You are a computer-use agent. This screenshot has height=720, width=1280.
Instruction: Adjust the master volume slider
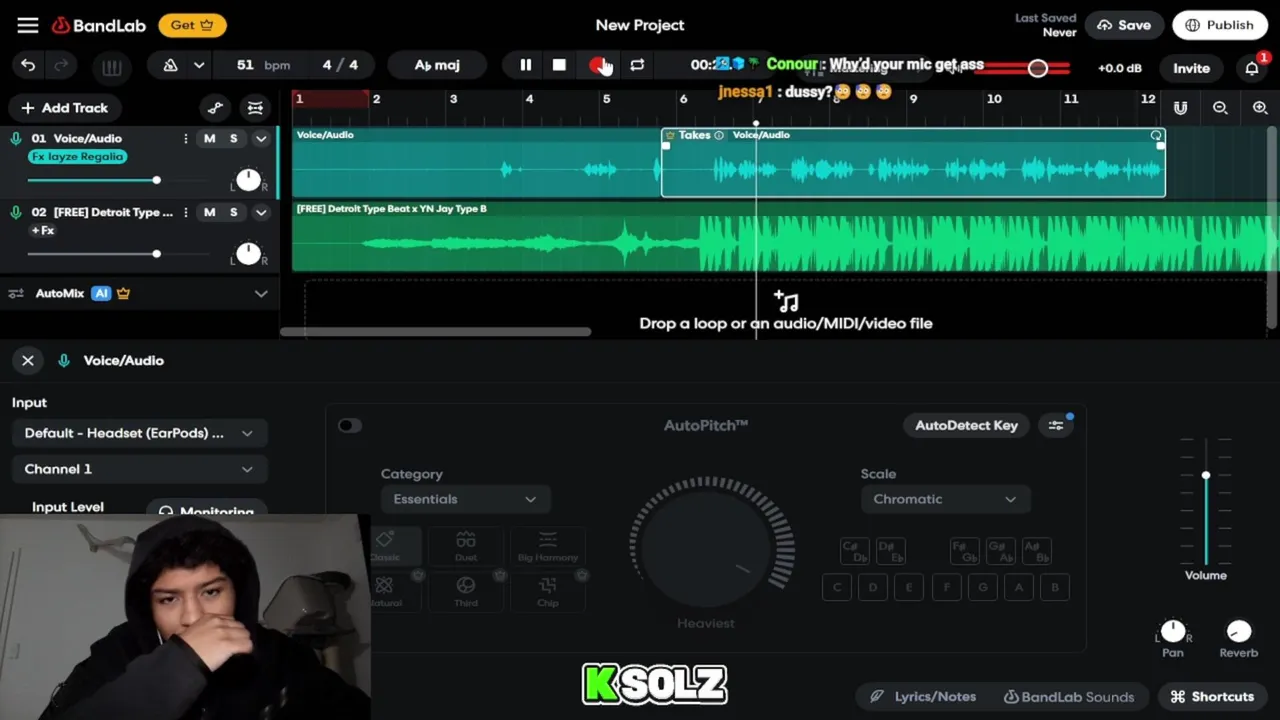coord(1037,68)
